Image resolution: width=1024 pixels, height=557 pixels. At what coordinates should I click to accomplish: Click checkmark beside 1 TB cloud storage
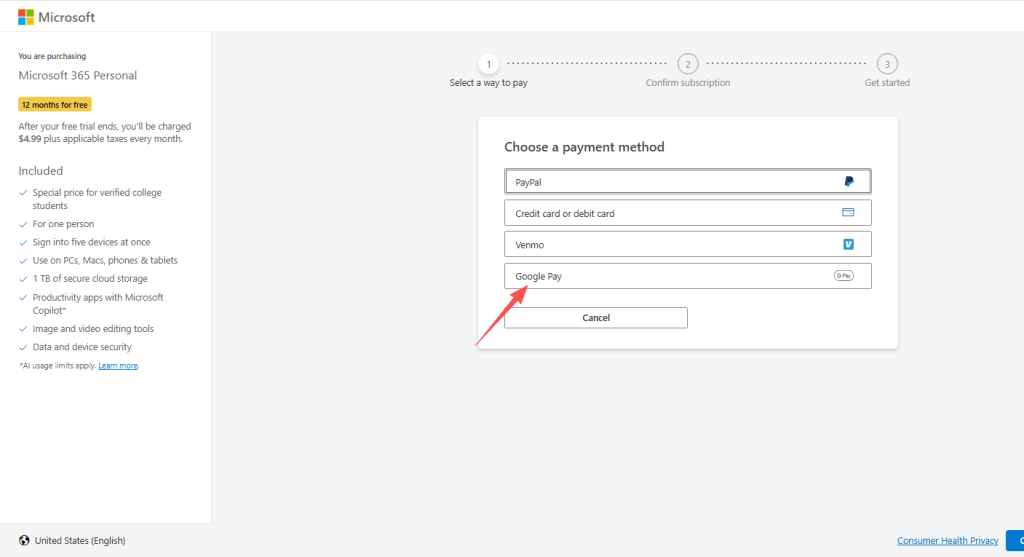[23, 279]
